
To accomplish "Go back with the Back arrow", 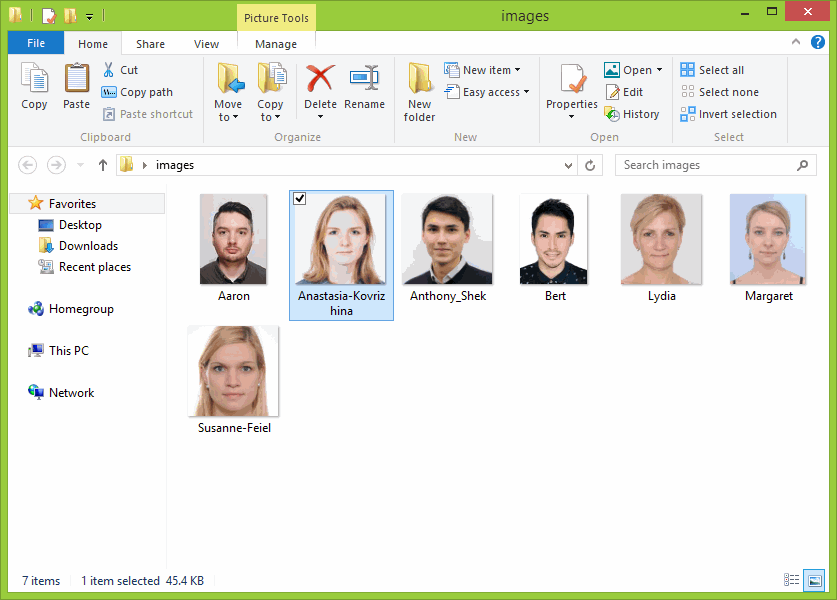I will click(28, 165).
